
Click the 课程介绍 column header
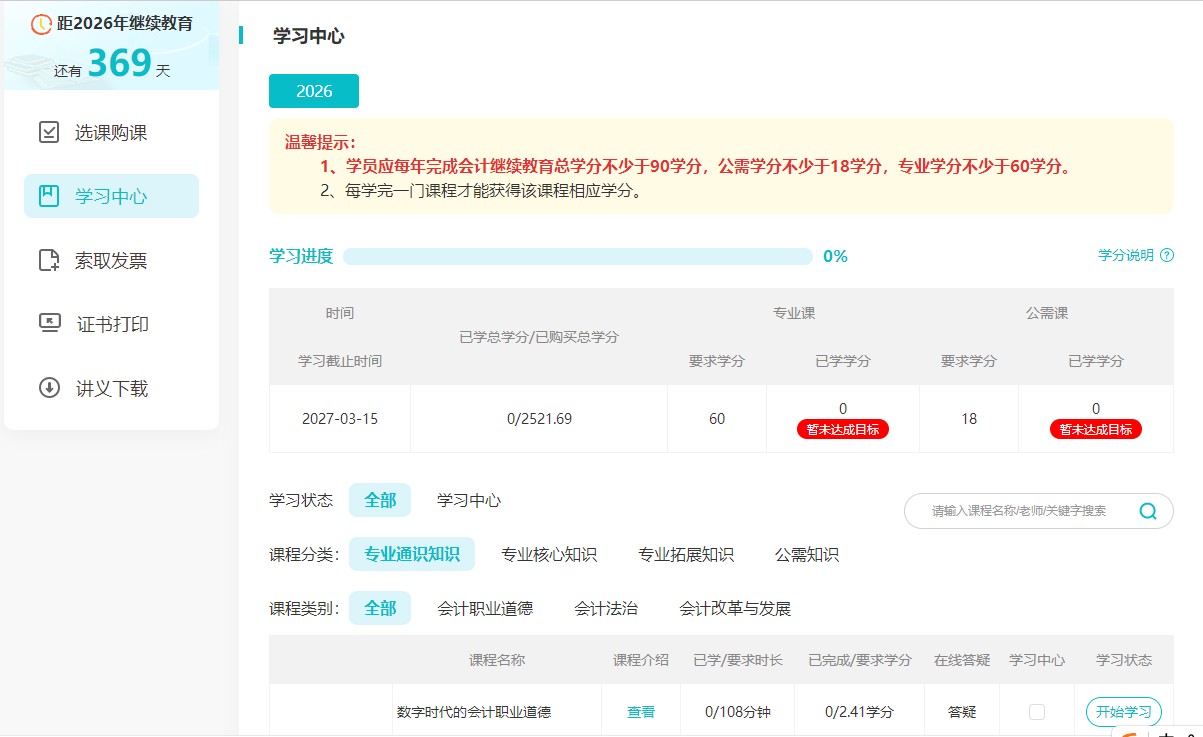point(641,660)
